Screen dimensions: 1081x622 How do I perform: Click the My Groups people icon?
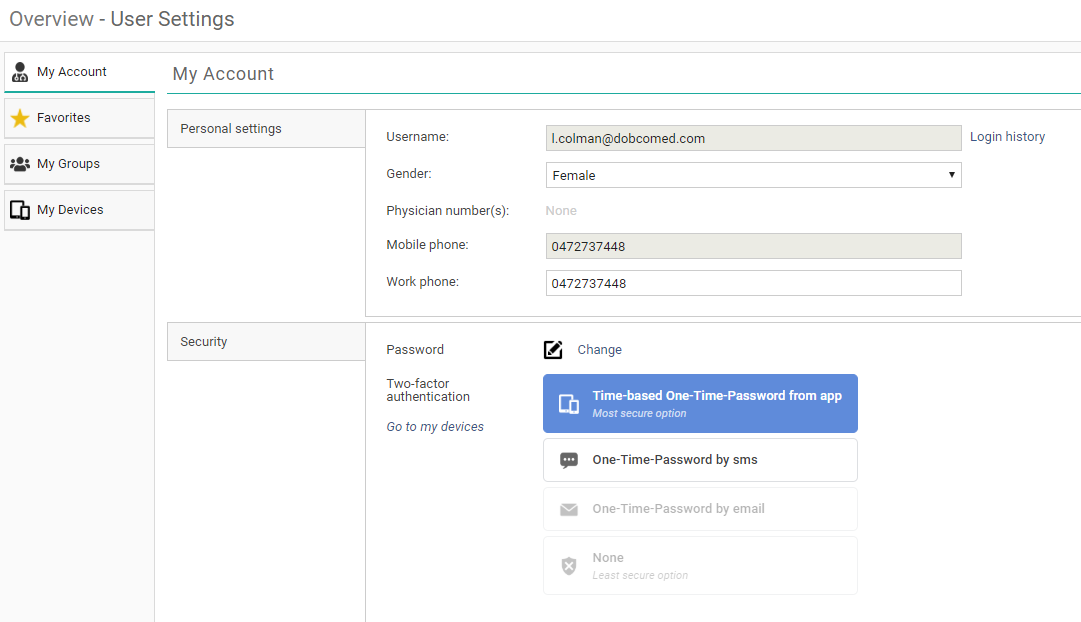[x=20, y=164]
